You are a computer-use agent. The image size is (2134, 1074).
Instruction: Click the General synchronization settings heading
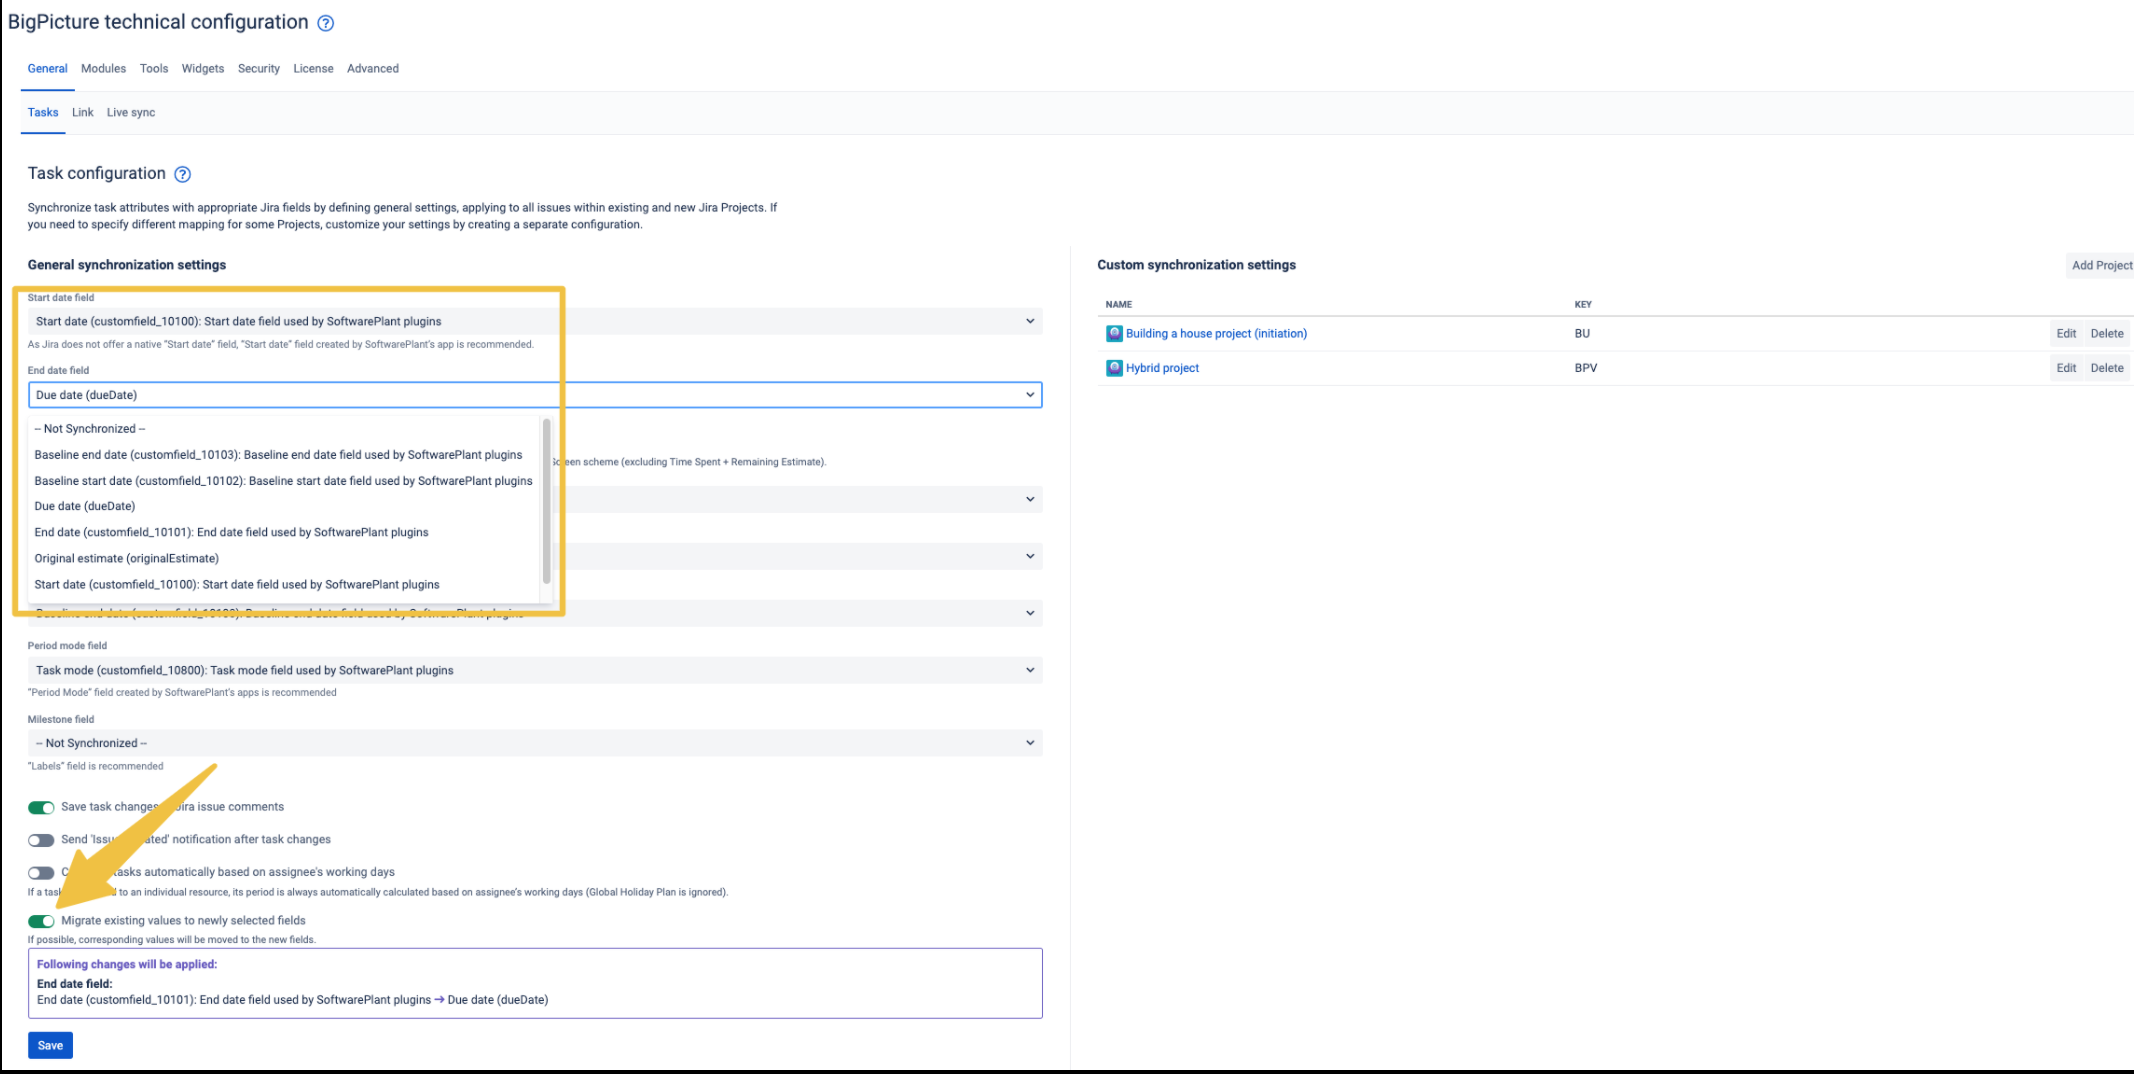coord(127,265)
